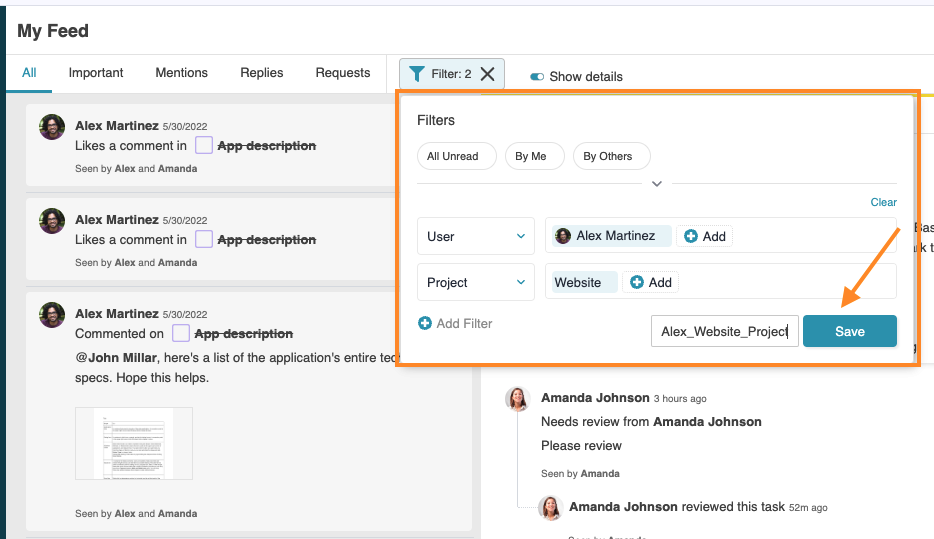
Task: Open the Project filter type dropdown
Action: [475, 282]
